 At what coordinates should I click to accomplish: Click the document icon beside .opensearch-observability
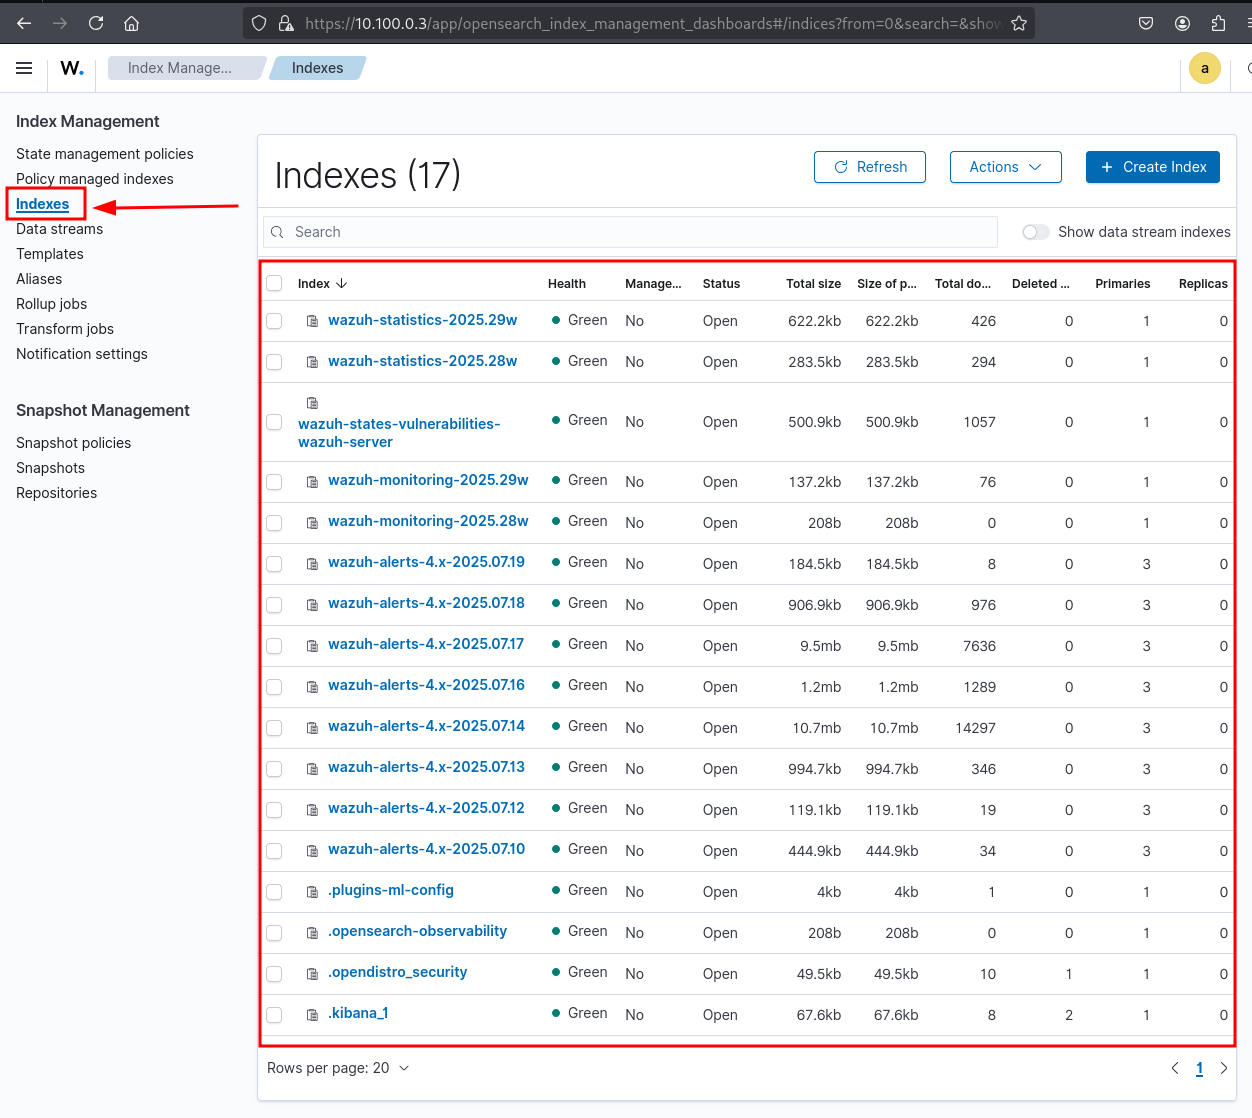tap(312, 933)
